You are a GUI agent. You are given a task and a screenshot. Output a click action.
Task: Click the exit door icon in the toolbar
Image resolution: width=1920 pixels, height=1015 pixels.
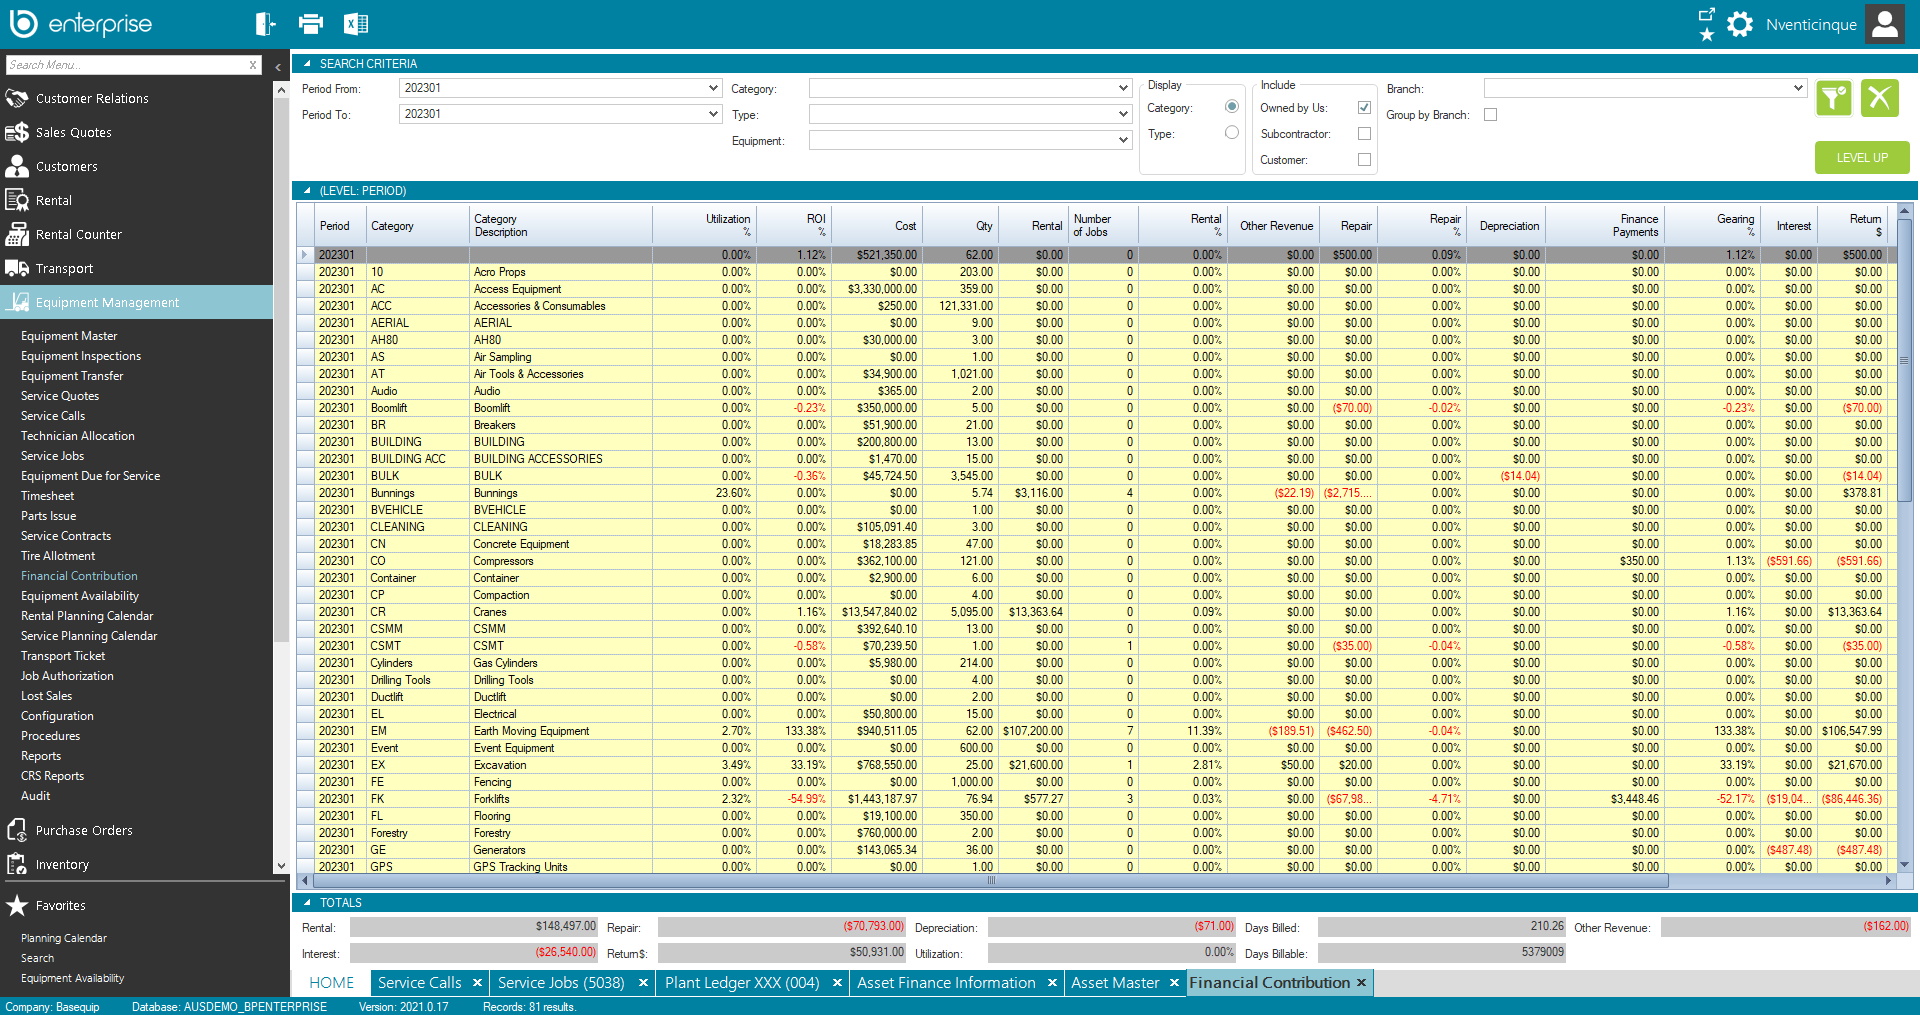264,23
